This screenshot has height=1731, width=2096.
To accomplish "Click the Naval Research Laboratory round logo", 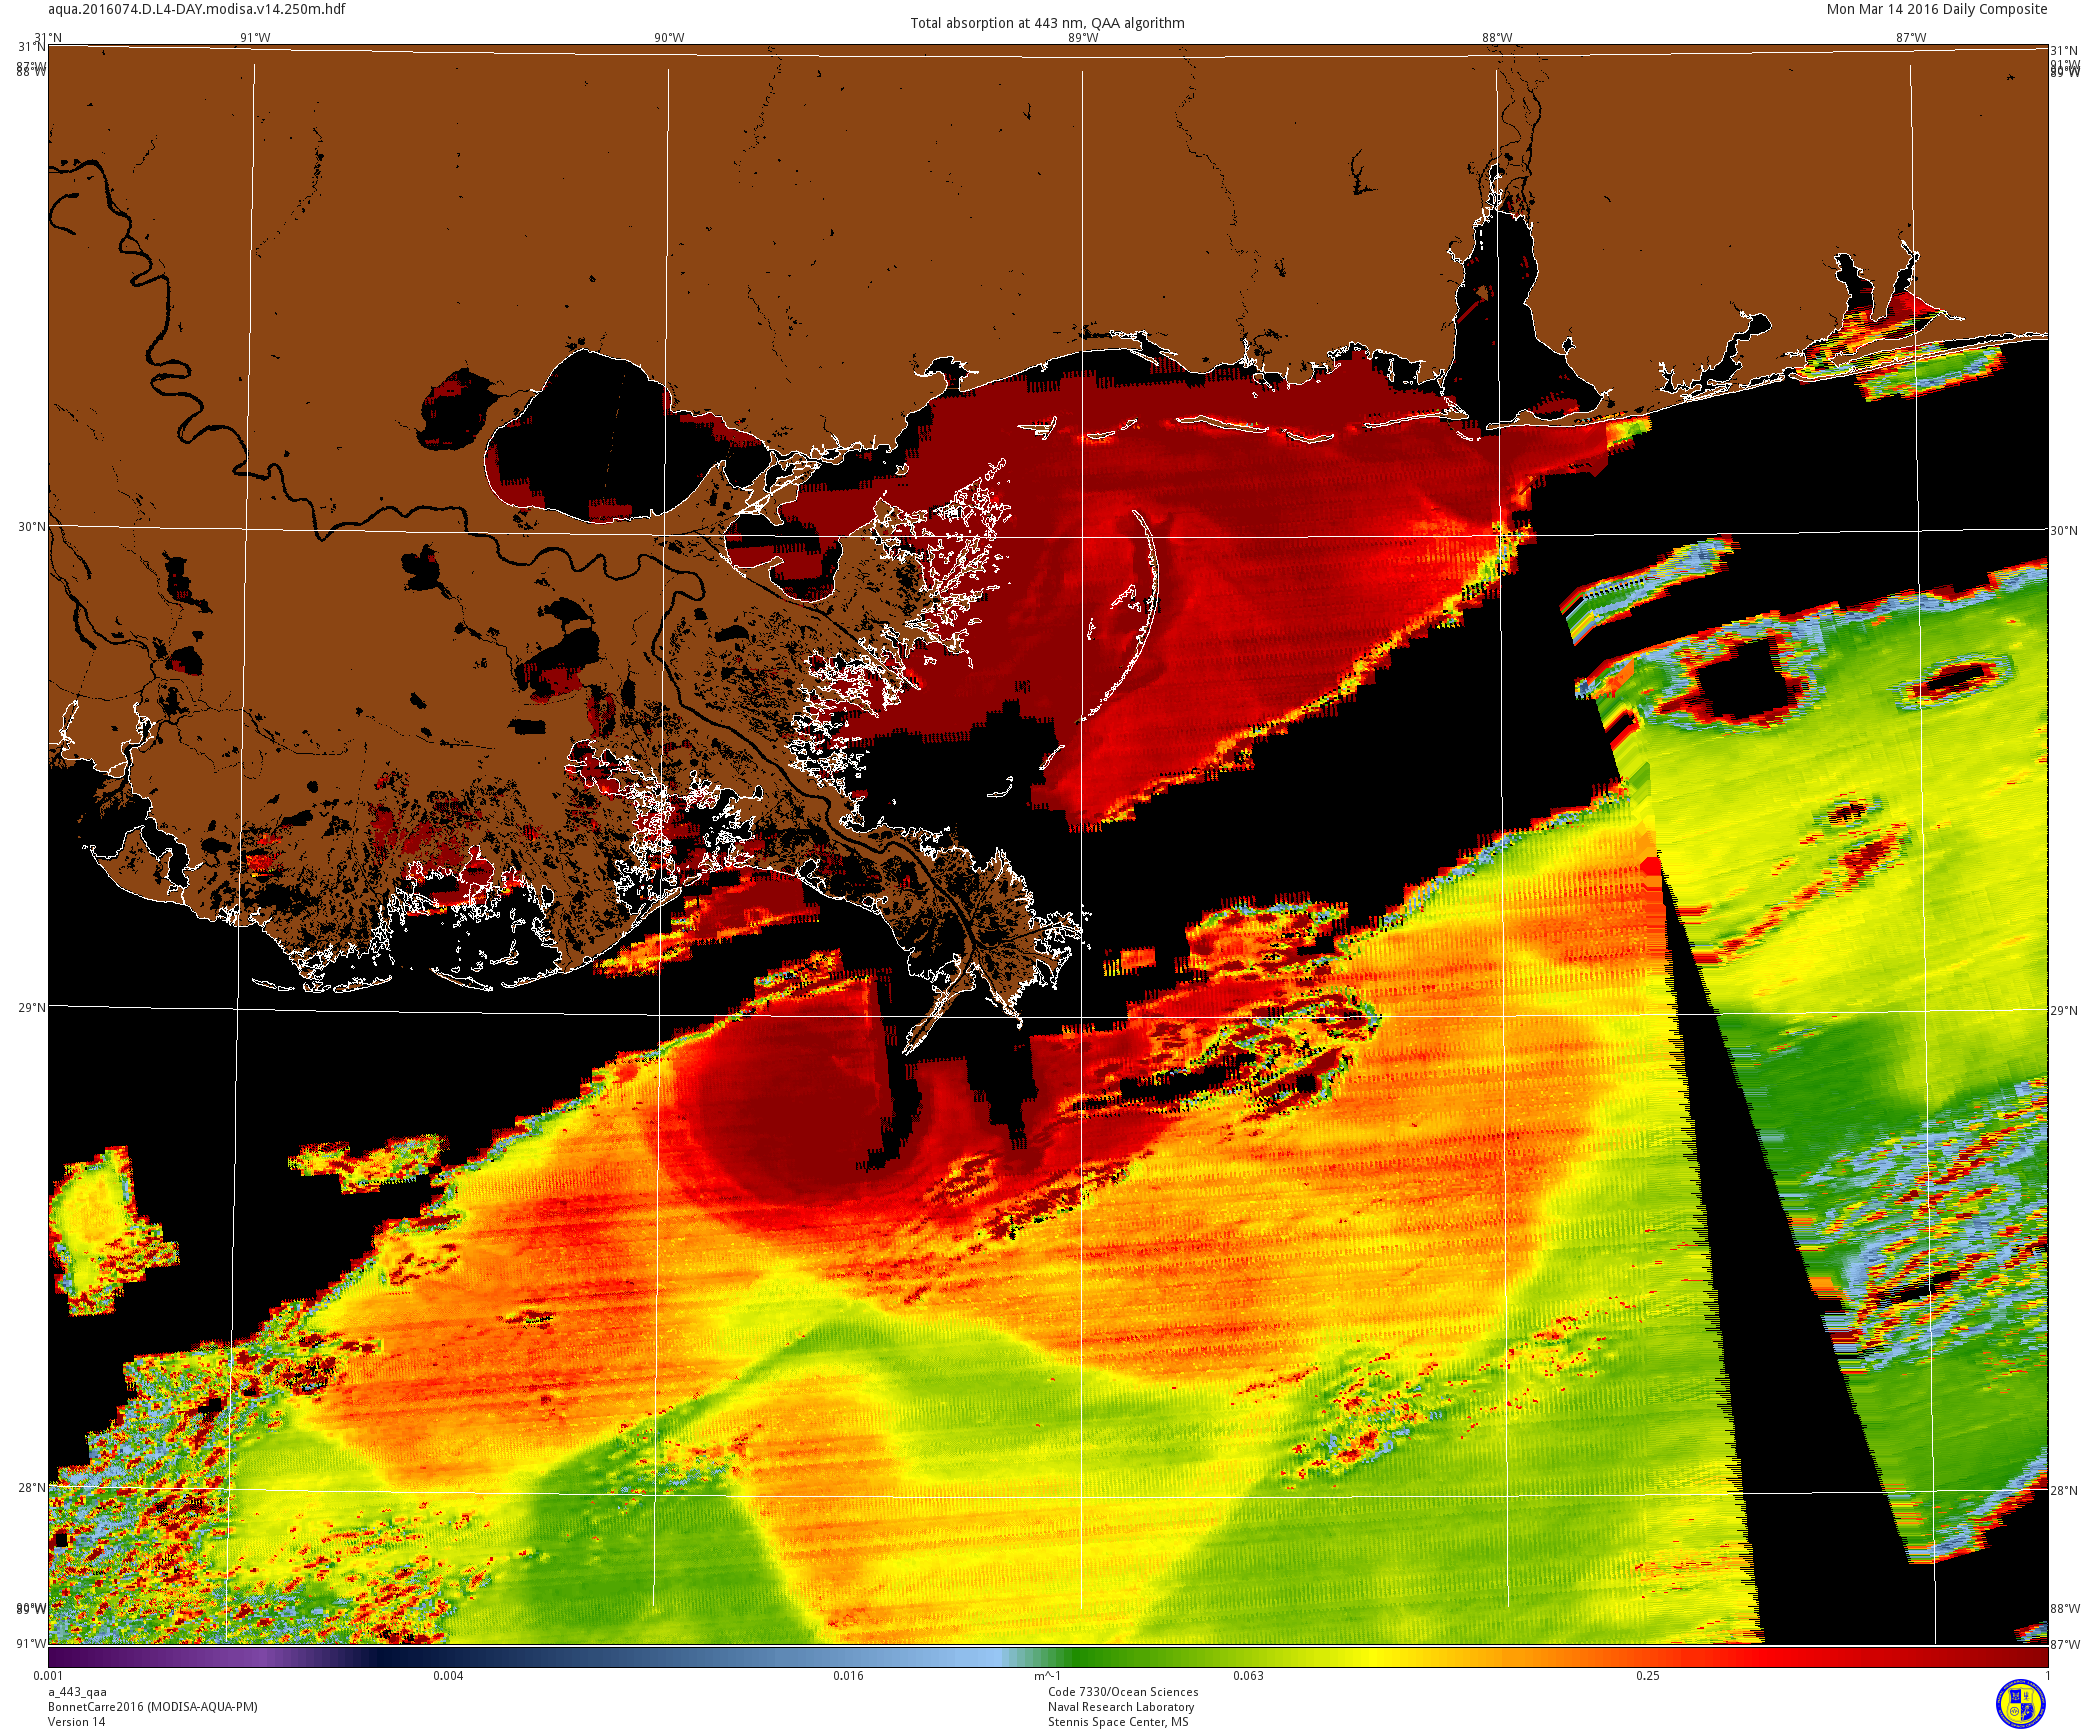I will (2020, 1704).
